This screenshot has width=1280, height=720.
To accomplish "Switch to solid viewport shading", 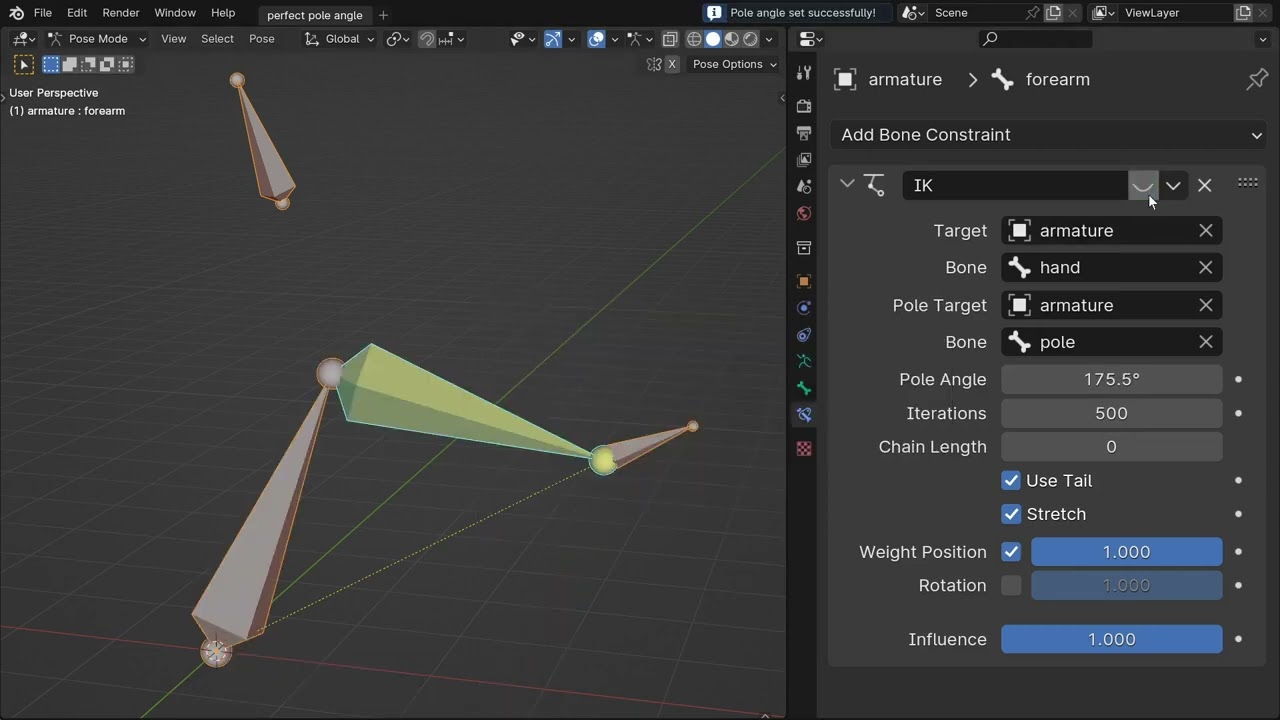I will (713, 39).
